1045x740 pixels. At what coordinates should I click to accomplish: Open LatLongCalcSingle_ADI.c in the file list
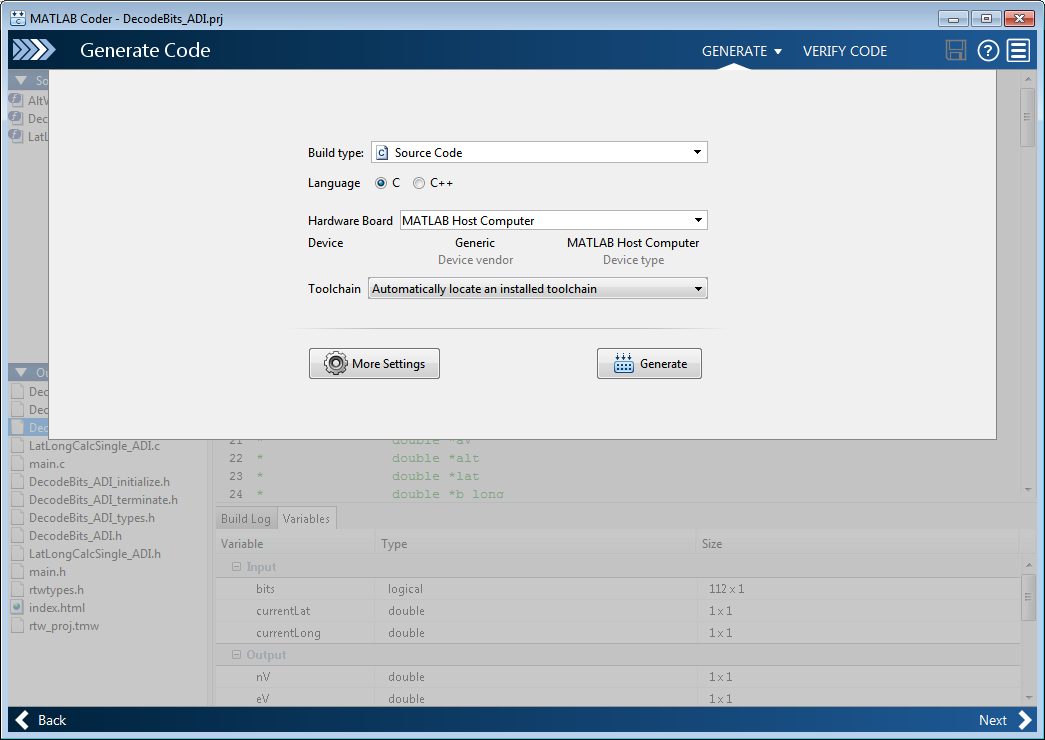tap(94, 445)
